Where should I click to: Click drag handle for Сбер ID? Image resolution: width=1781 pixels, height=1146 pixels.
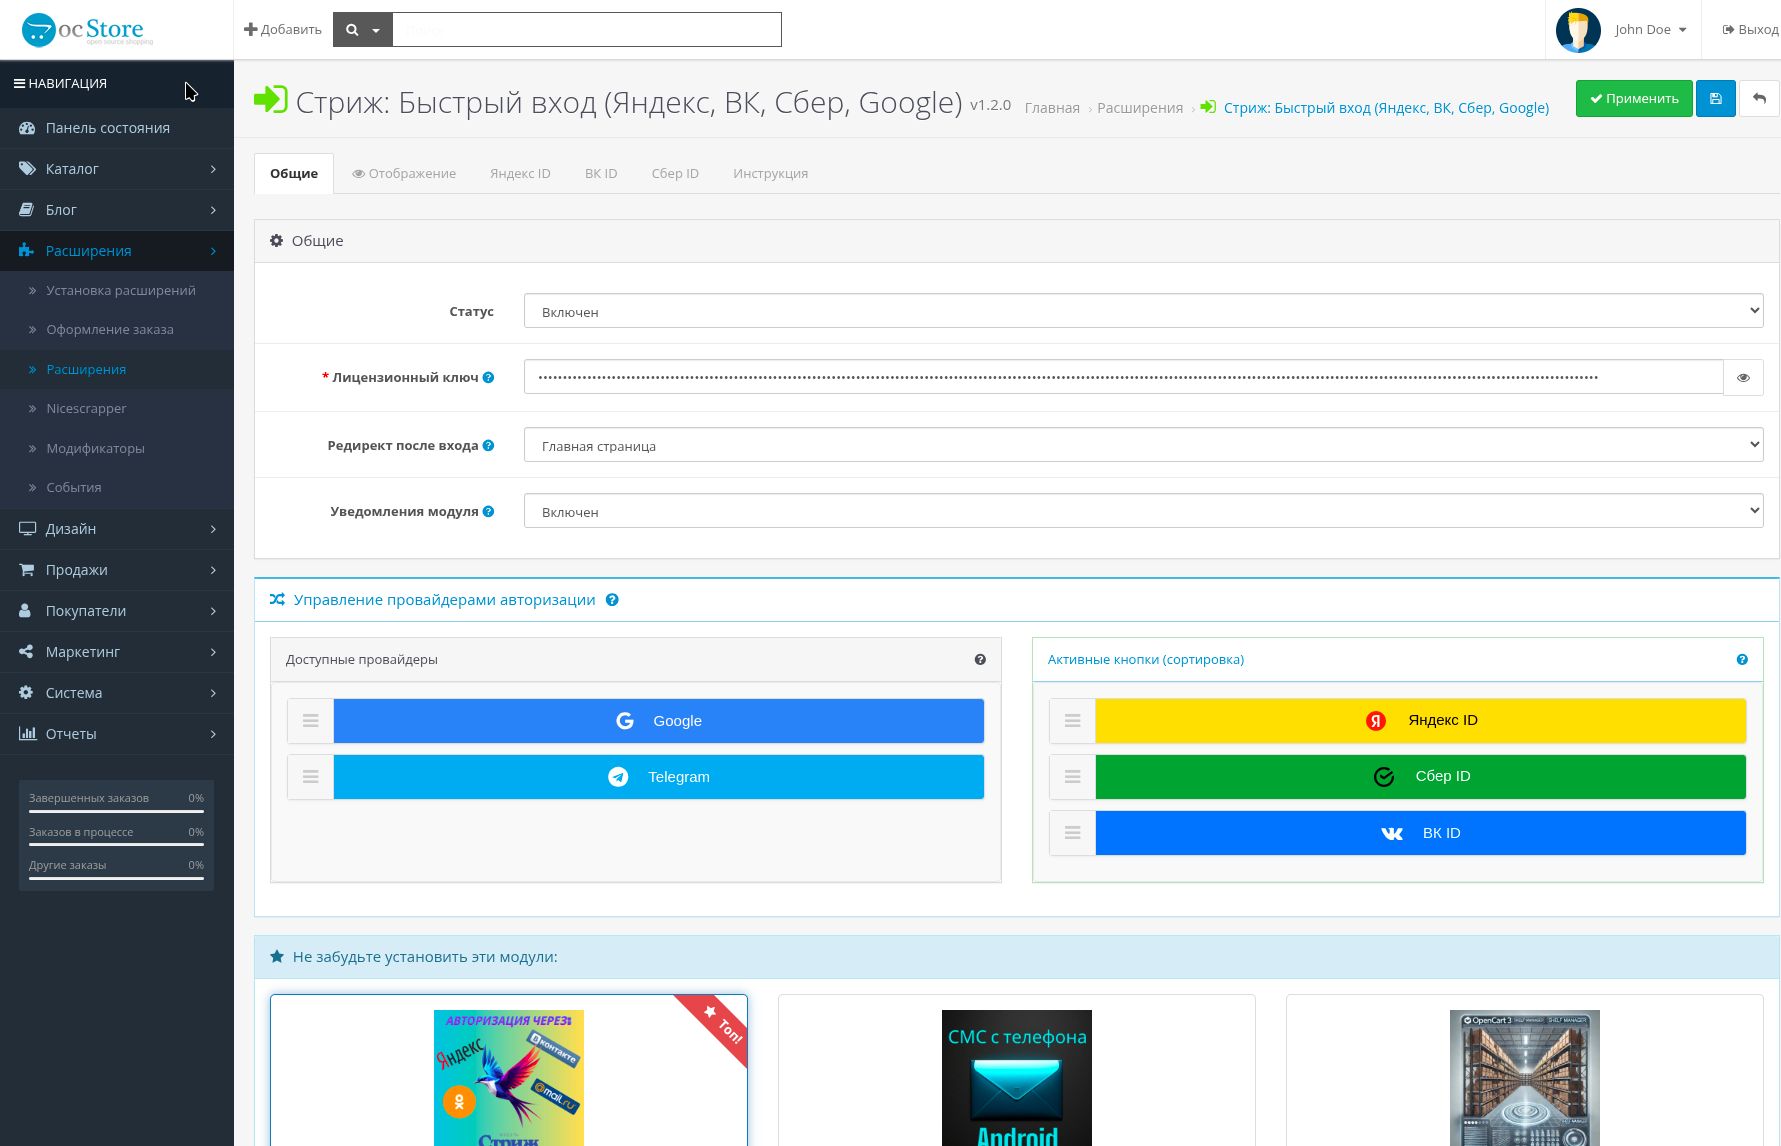(1073, 777)
